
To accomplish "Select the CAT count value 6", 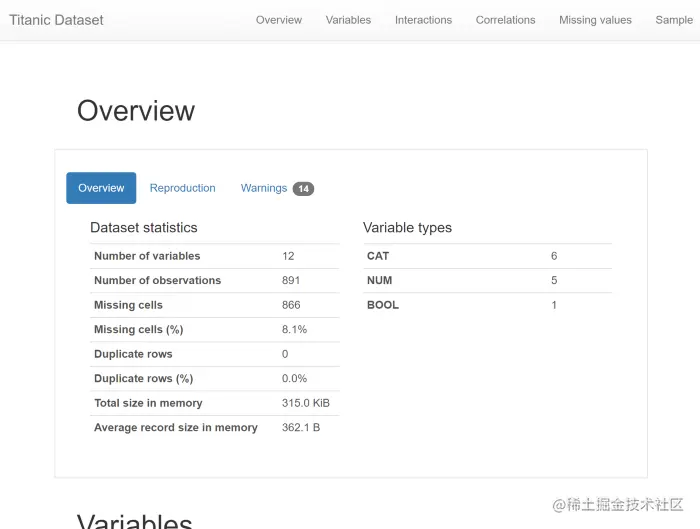I will click(554, 256).
